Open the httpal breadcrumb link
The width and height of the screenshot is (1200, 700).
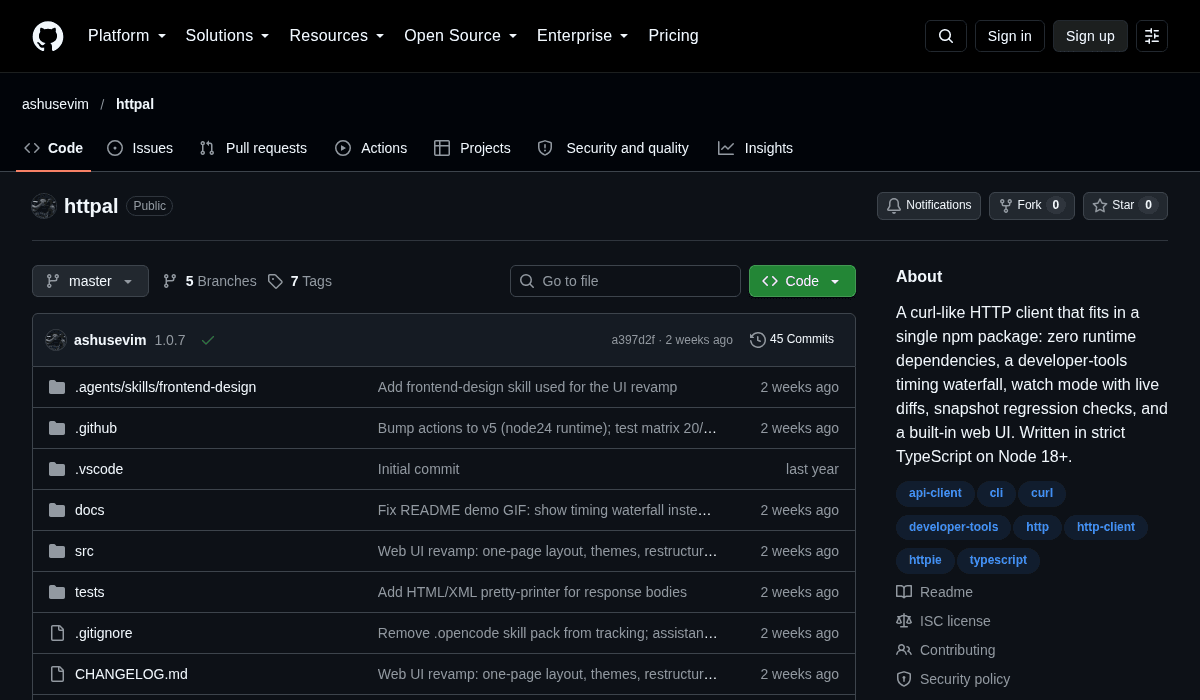[x=135, y=104]
